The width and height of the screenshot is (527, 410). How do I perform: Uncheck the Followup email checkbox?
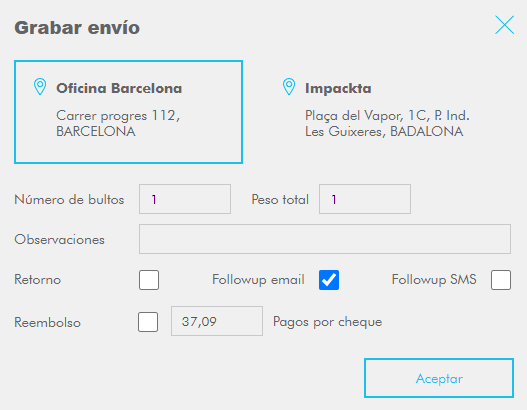[329, 280]
